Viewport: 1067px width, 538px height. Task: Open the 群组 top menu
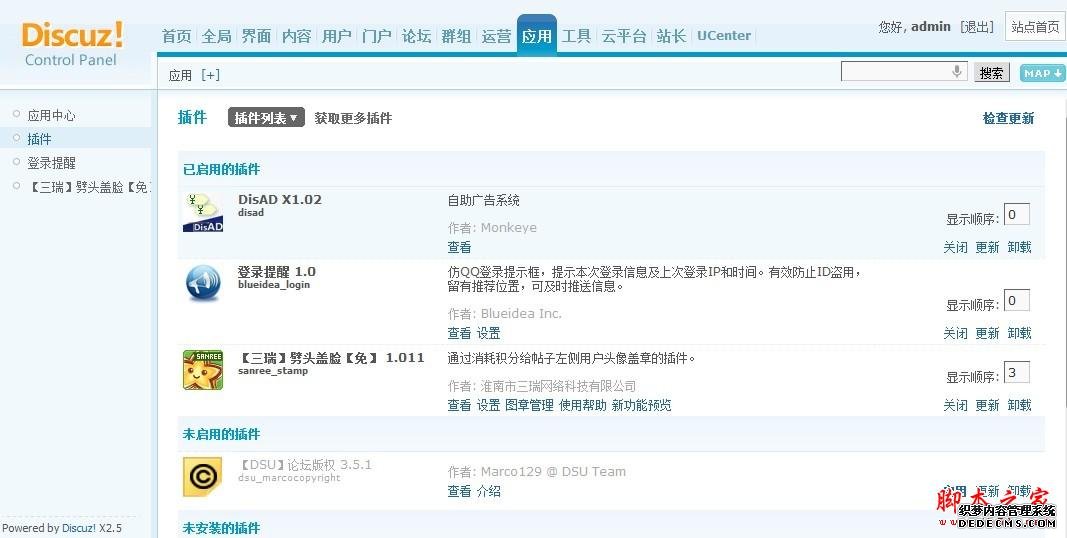[457, 36]
